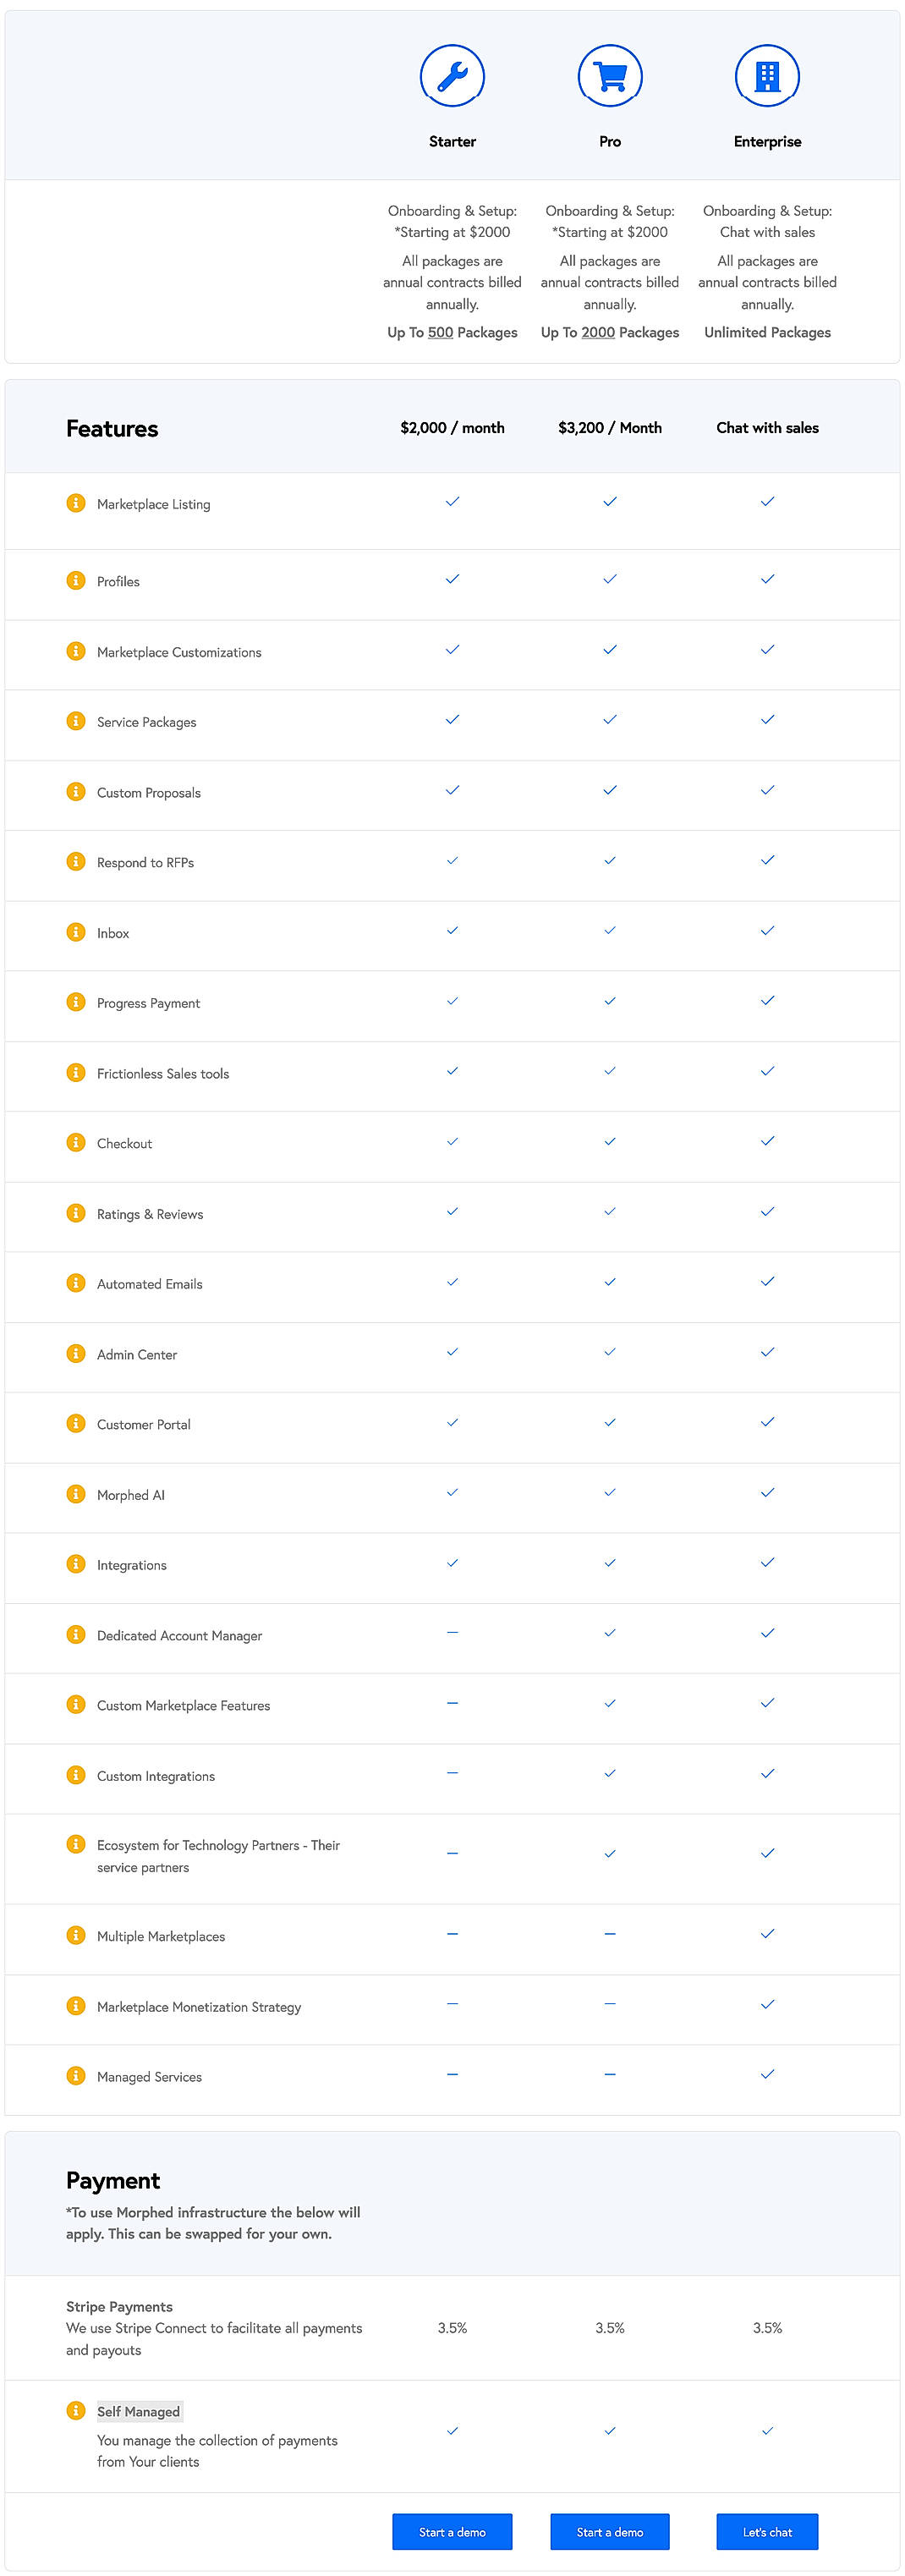Open the info icon next to Custom Integrations
Image resolution: width=905 pixels, height=2576 pixels.
tap(76, 1775)
